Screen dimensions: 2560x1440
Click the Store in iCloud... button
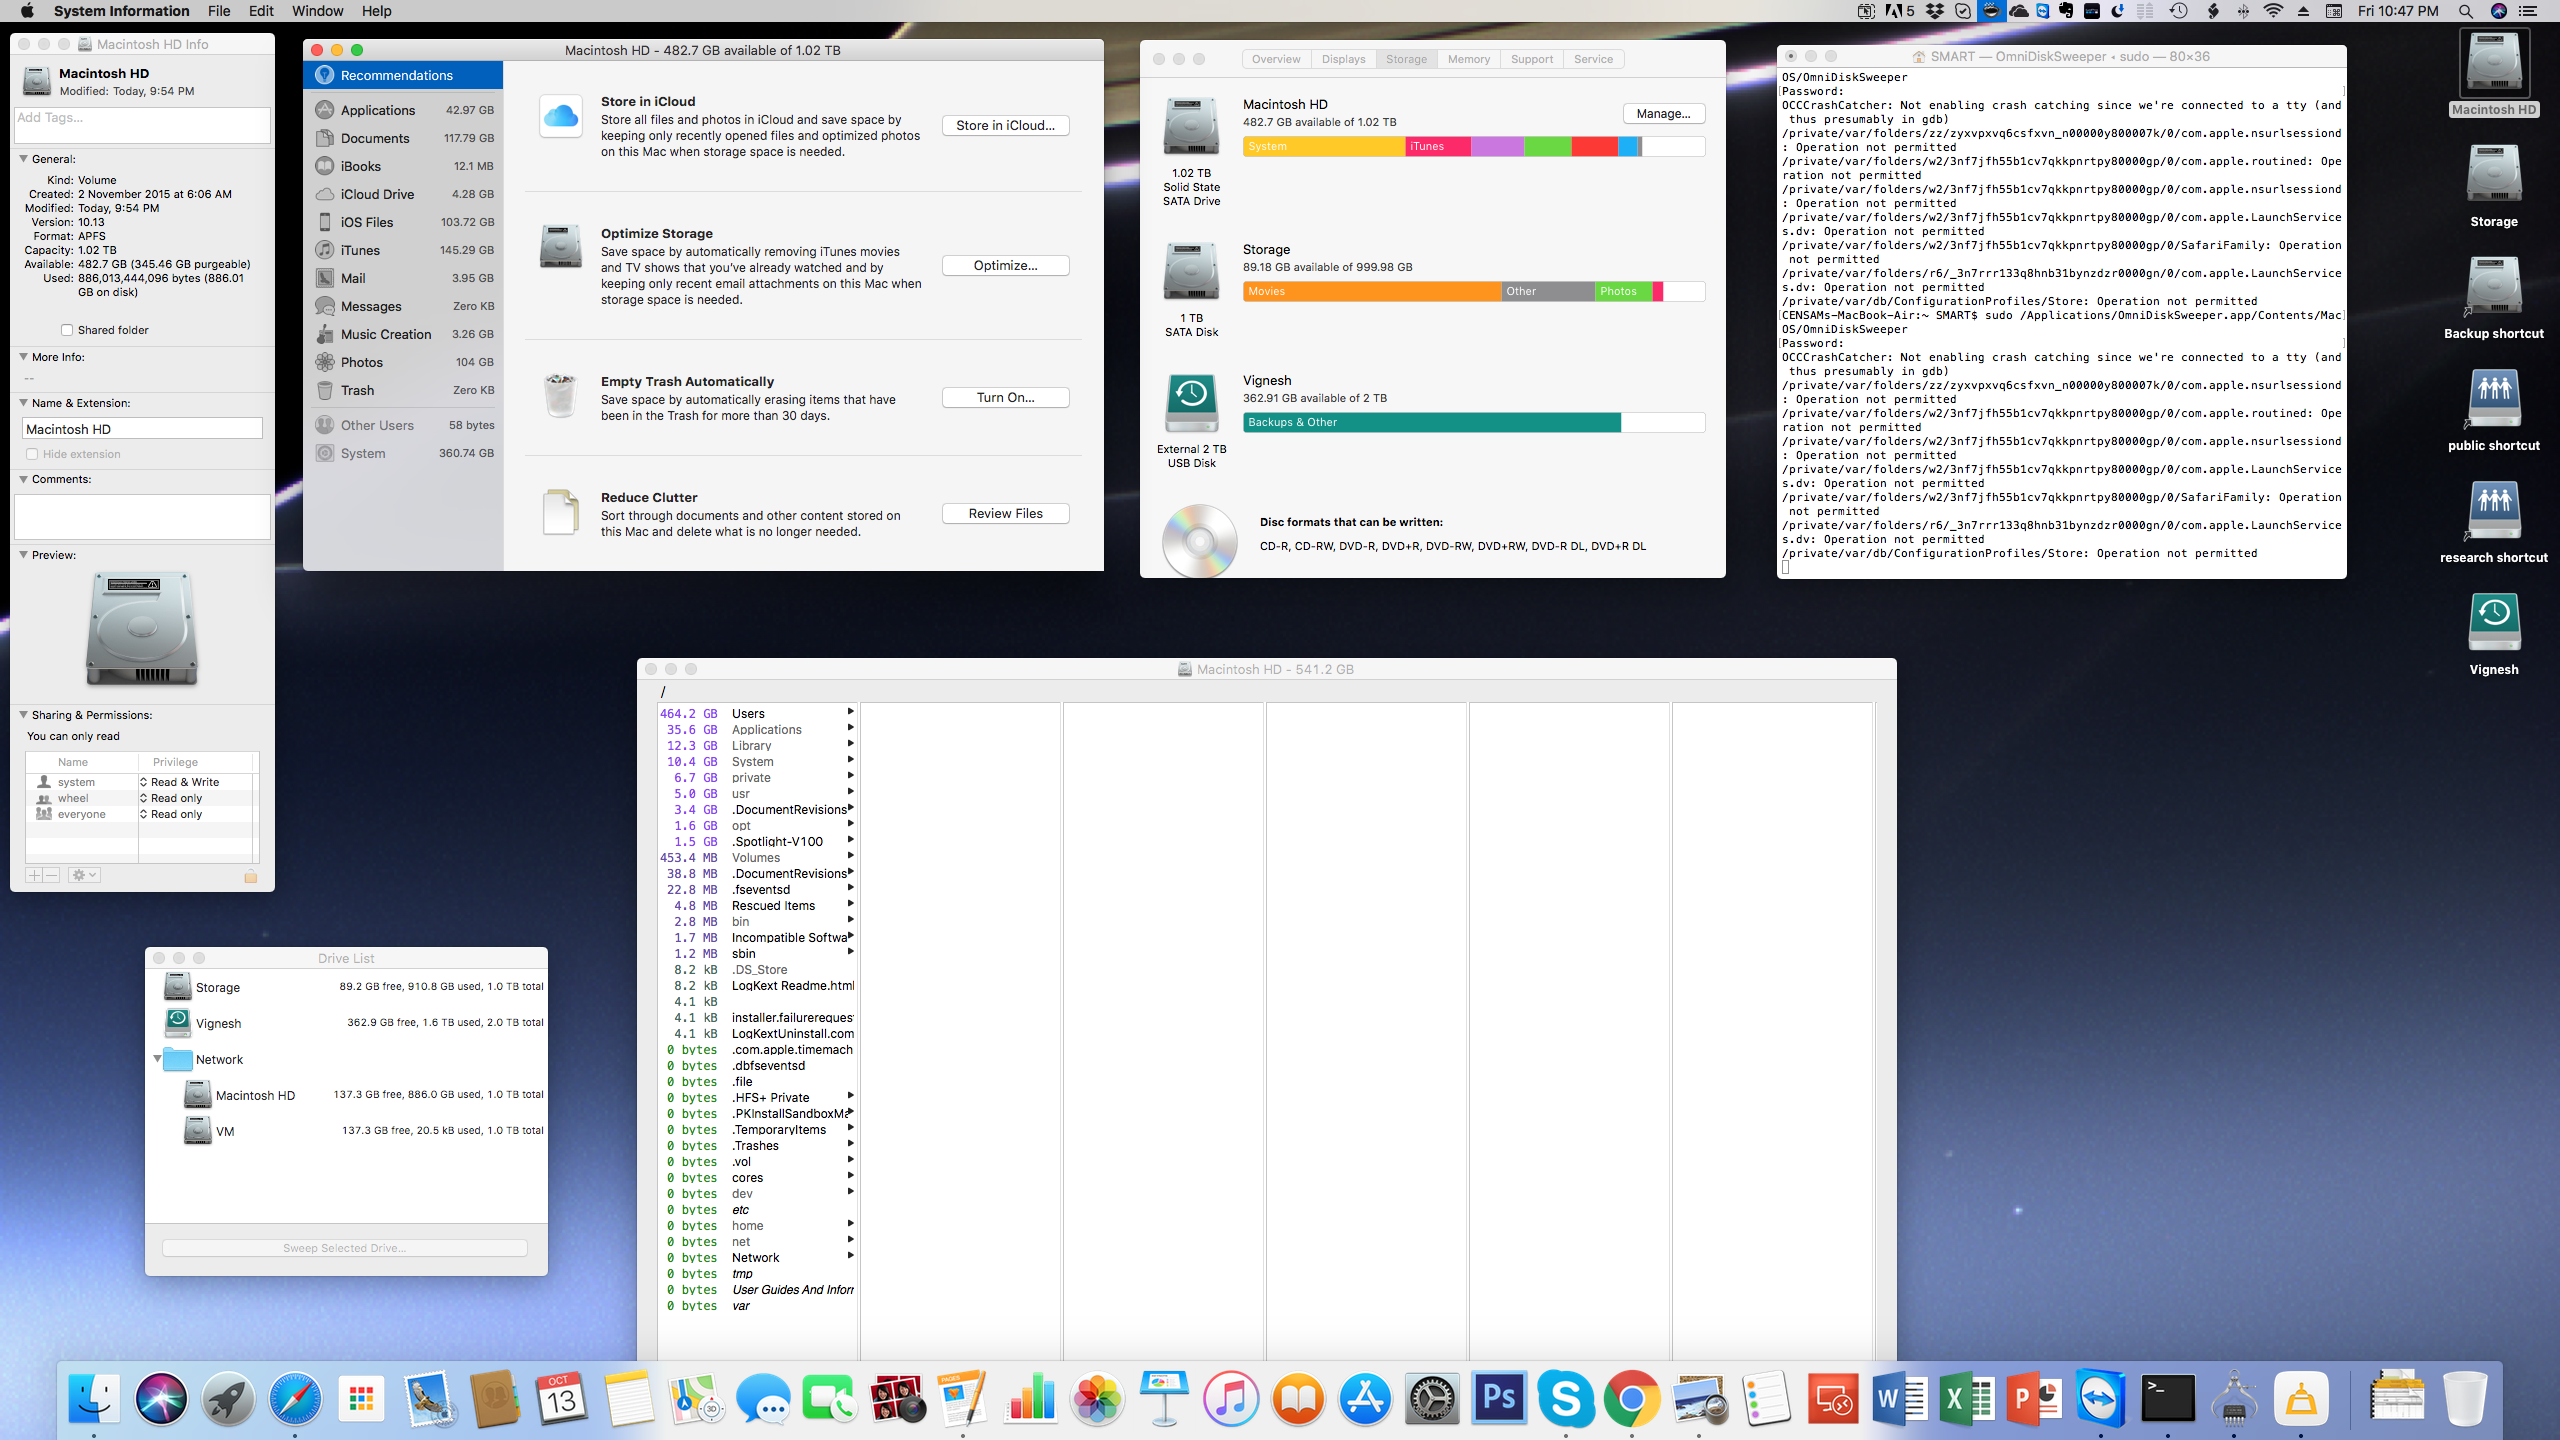point(1005,125)
